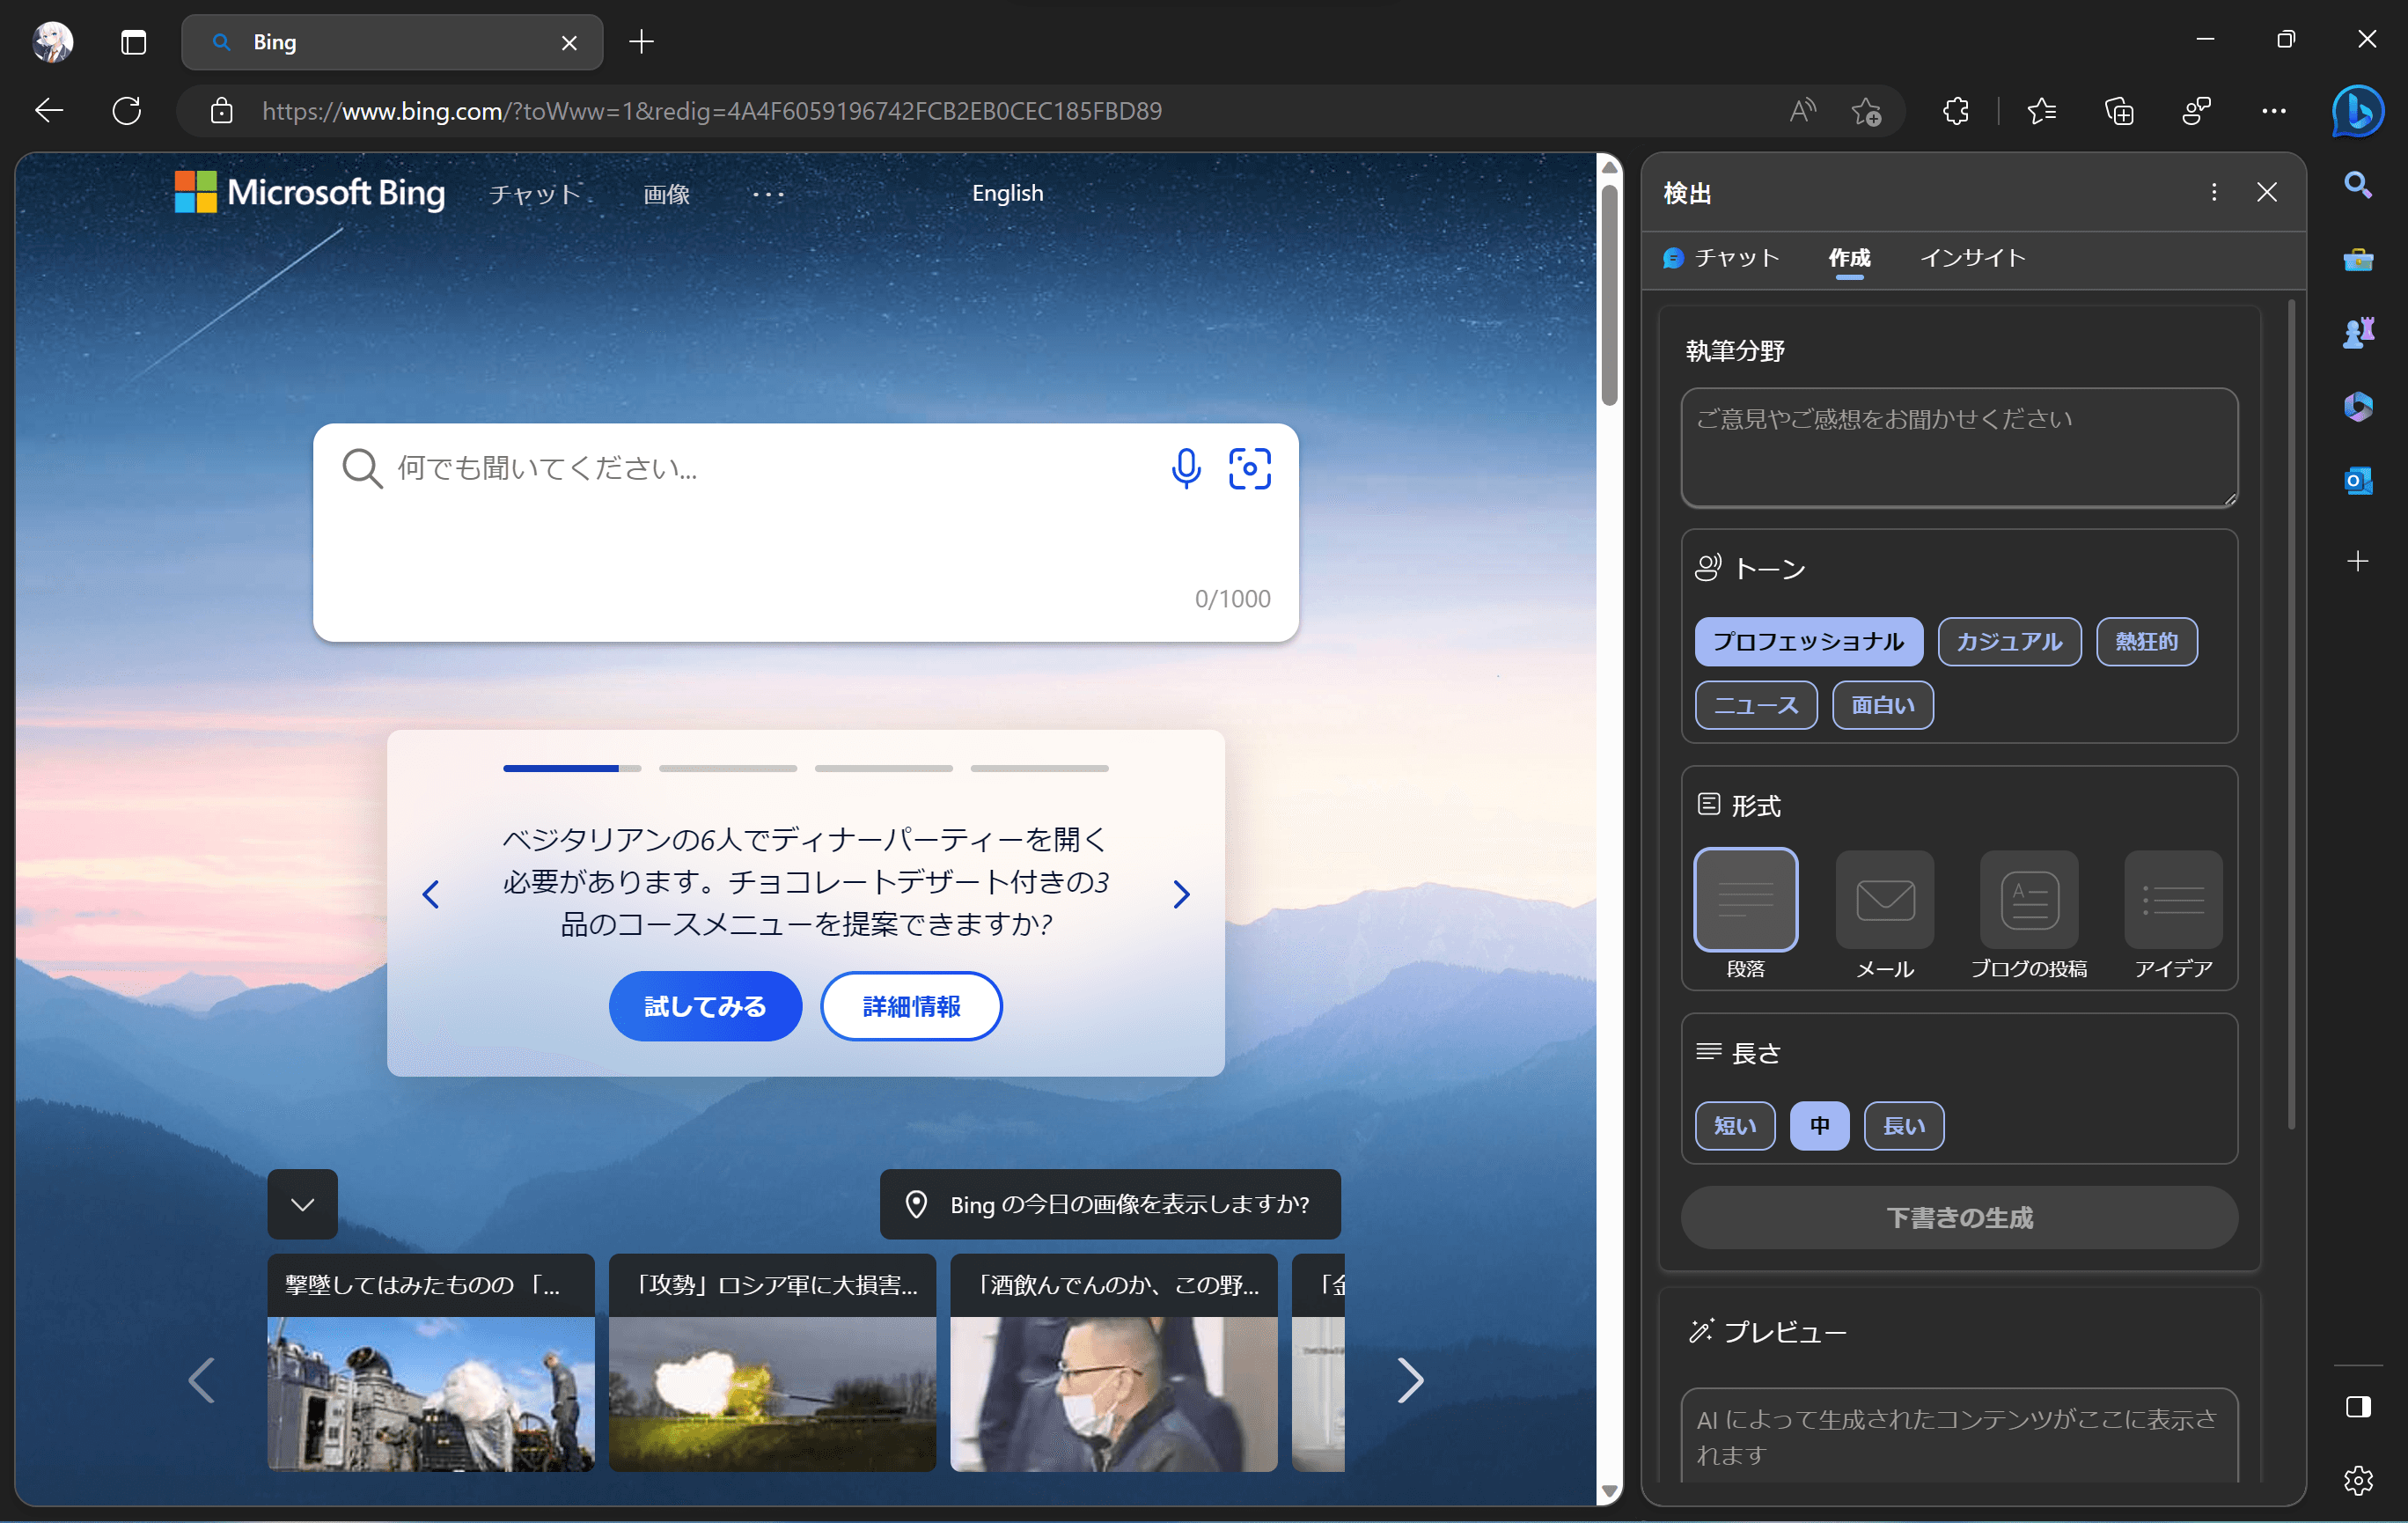This screenshot has width=2408, height=1523.
Task: Click the 詳細情報 button
Action: point(911,1006)
